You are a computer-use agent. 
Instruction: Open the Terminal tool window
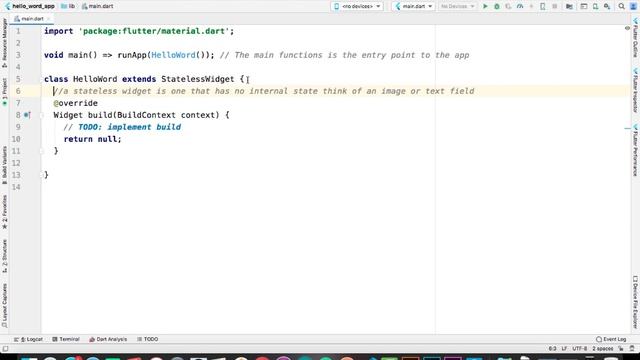point(66,339)
